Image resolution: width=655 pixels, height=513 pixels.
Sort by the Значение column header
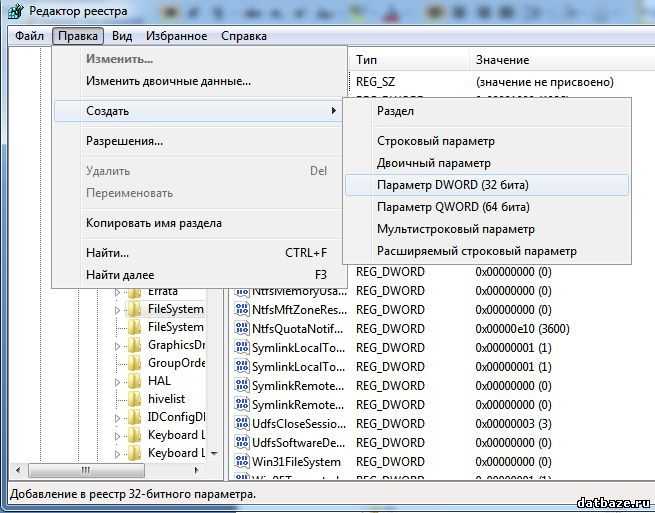coord(502,60)
